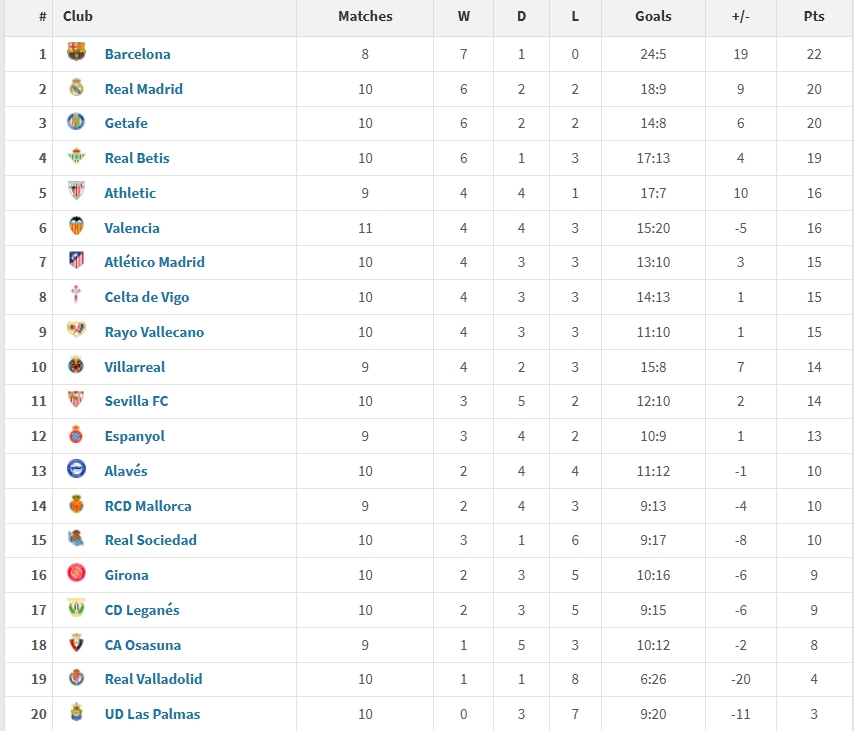Viewport: 854px width, 731px height.
Task: Click the Villarreal crest icon
Action: click(76, 366)
